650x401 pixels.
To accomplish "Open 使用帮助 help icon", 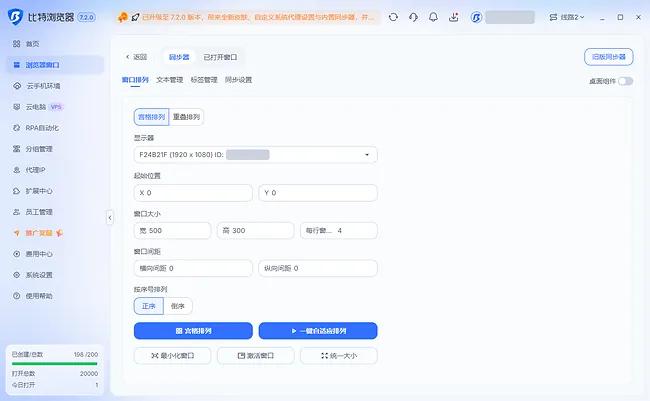I will point(17,296).
